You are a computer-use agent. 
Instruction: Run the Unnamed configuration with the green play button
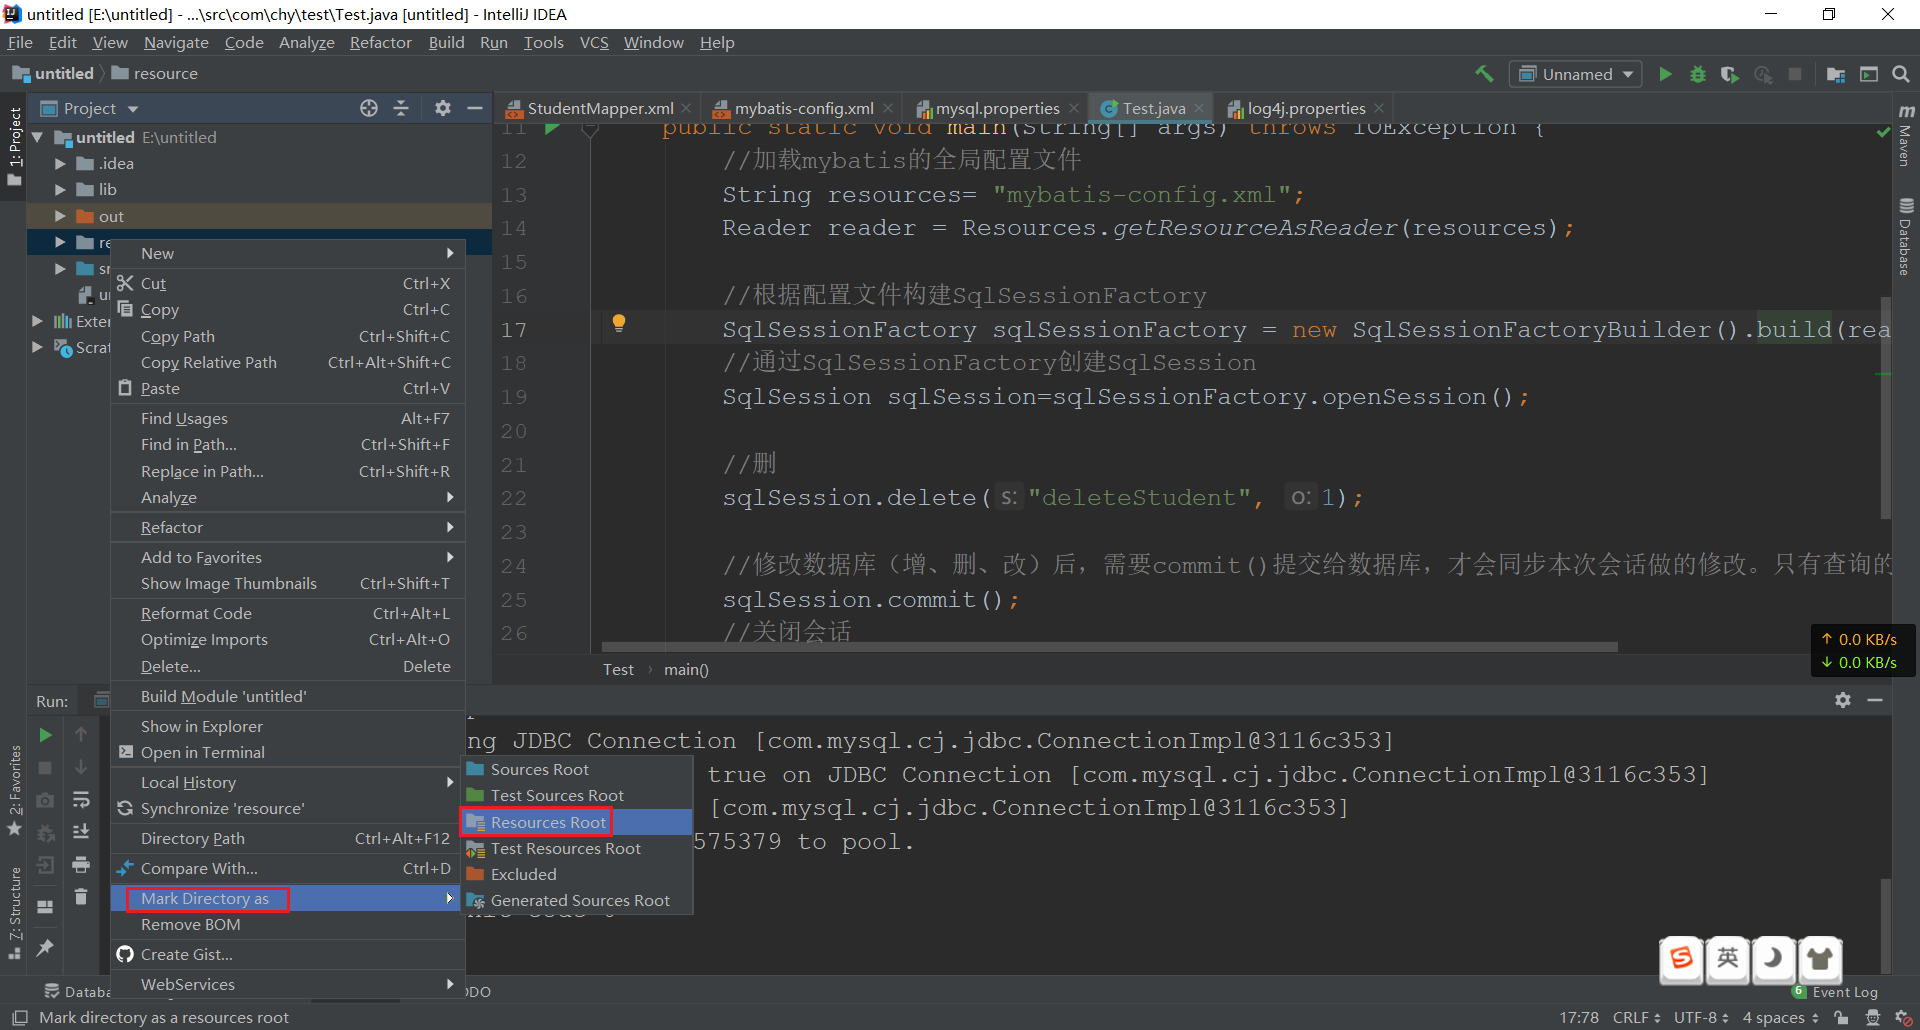tap(1665, 74)
